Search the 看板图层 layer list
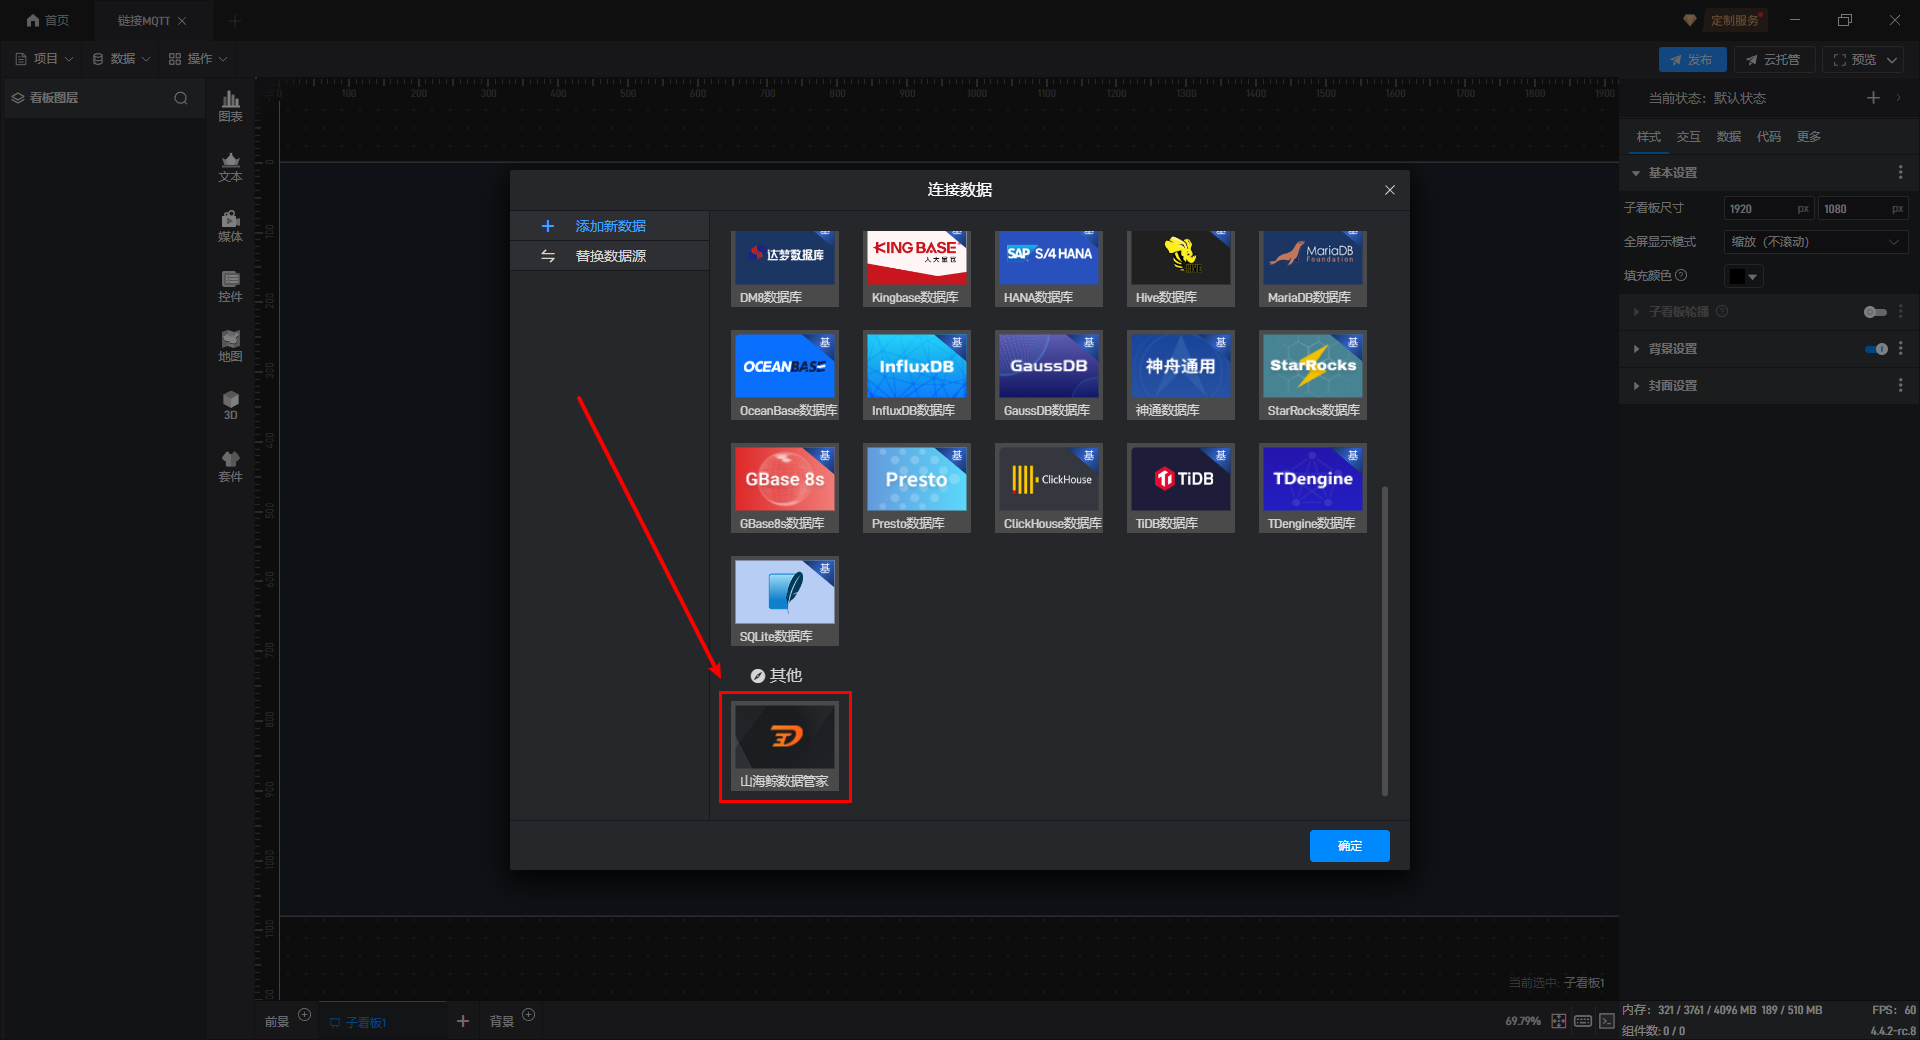1920x1040 pixels. click(181, 98)
